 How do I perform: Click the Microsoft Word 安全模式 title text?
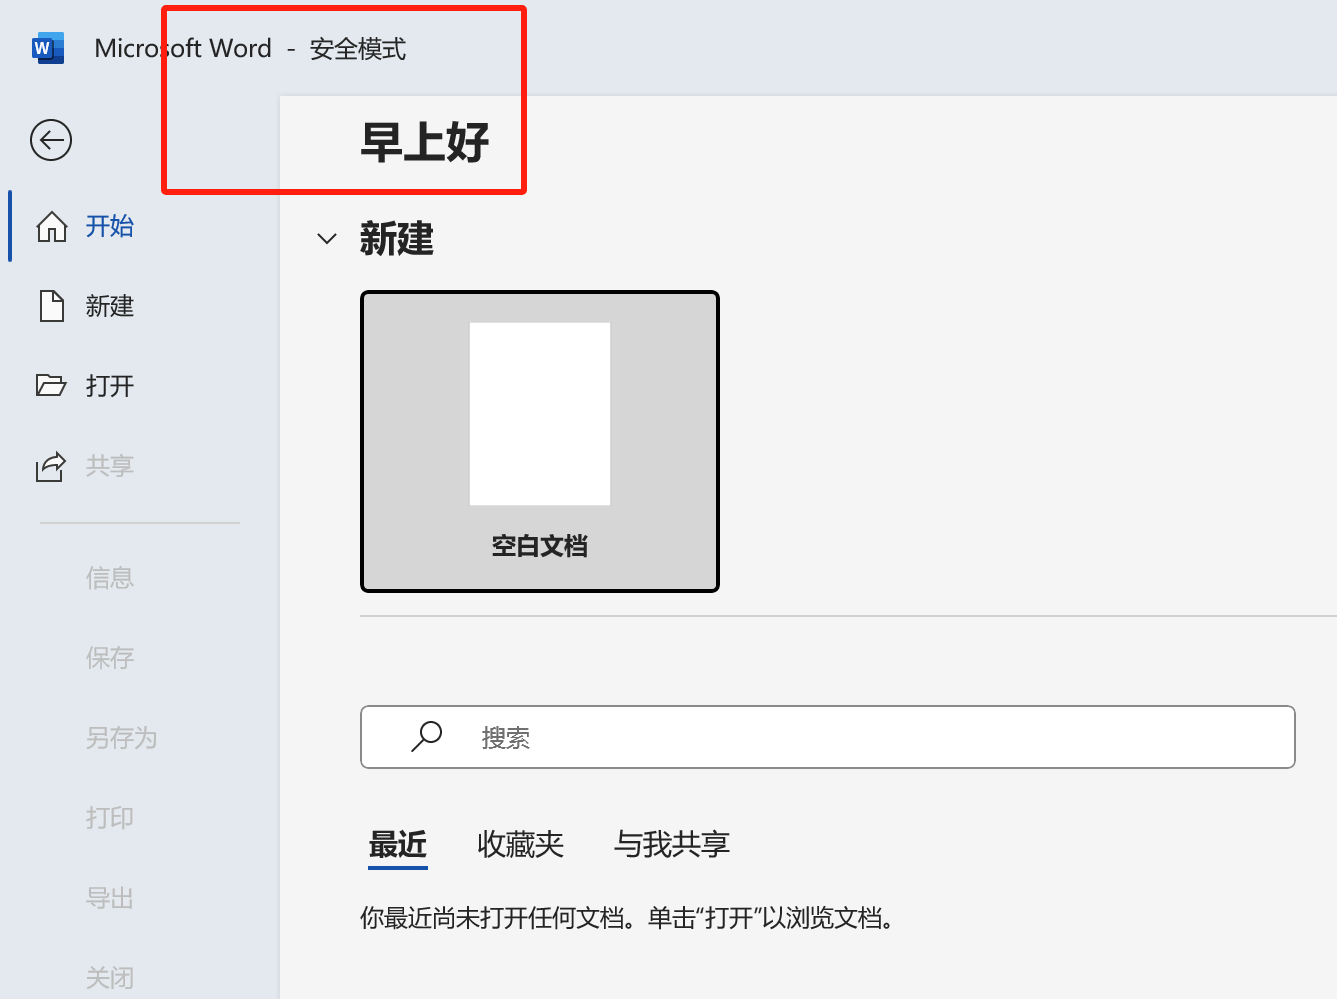pyautogui.click(x=250, y=48)
